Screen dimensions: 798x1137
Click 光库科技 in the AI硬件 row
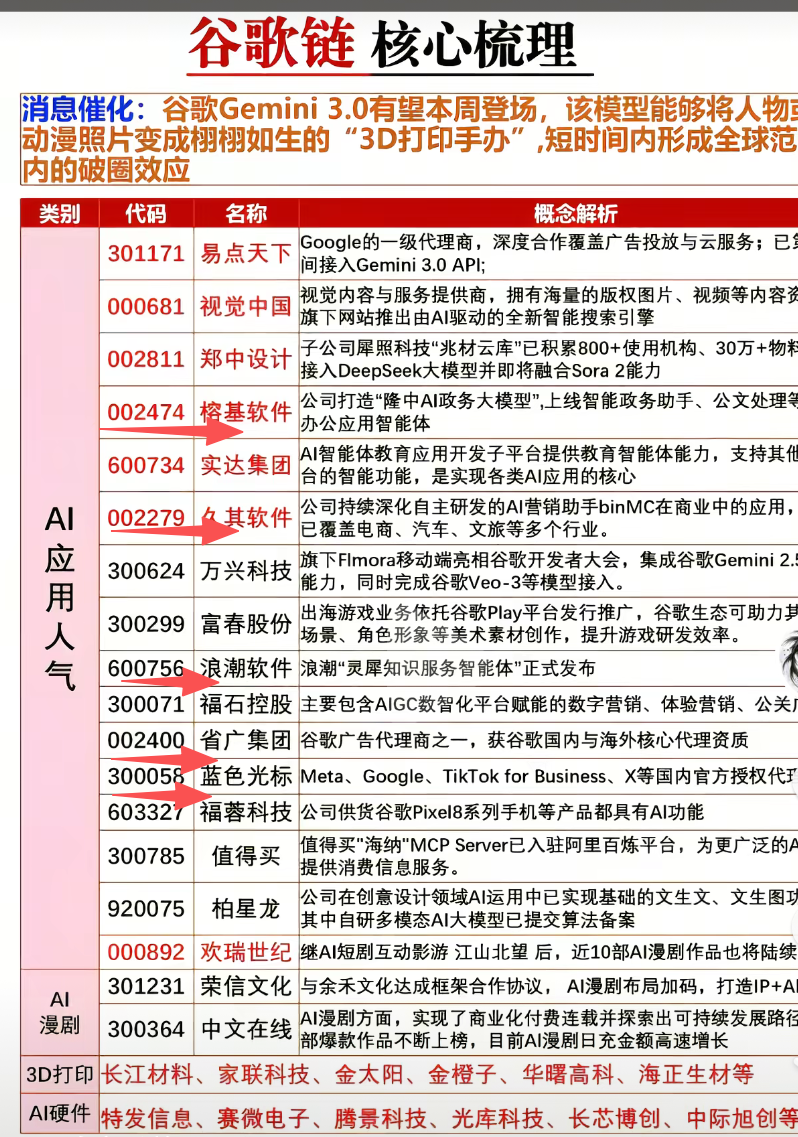[498, 1118]
